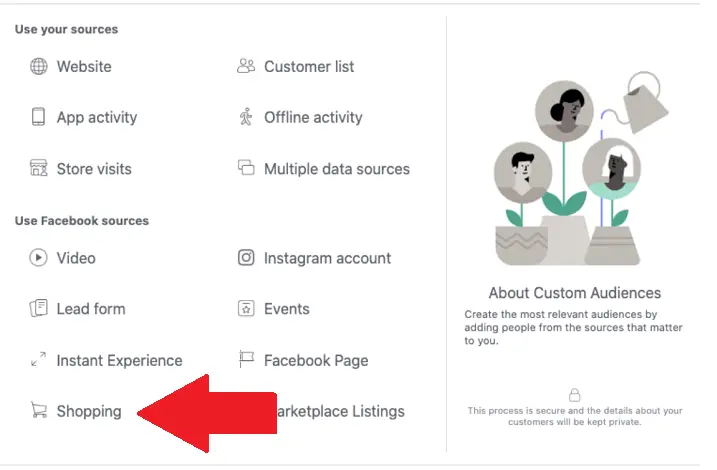Screen dimensions: 717x470
Task: Click the Website globe icon
Action: pos(39,67)
